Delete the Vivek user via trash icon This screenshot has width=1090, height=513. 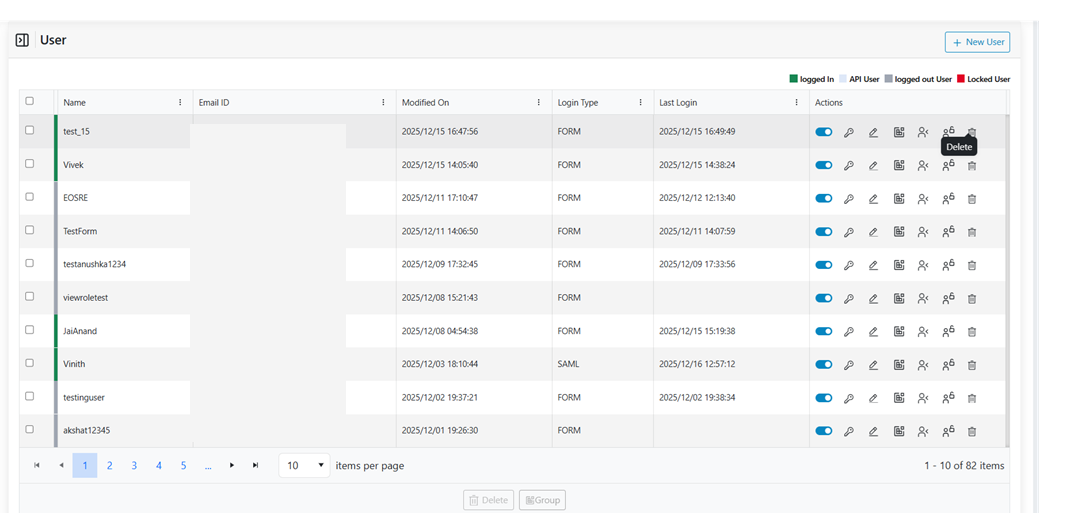tap(972, 165)
